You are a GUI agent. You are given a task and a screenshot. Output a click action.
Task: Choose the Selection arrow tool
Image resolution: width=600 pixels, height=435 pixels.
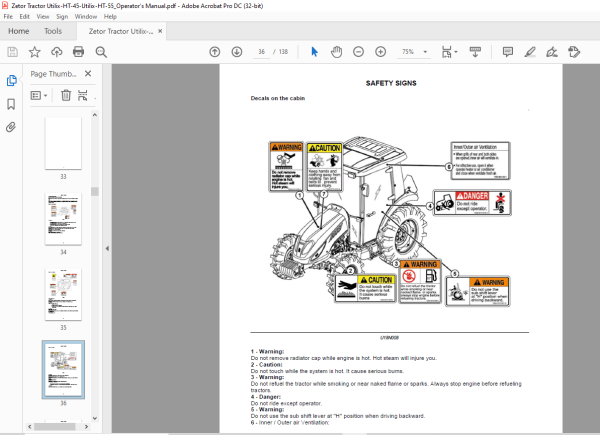(315, 52)
